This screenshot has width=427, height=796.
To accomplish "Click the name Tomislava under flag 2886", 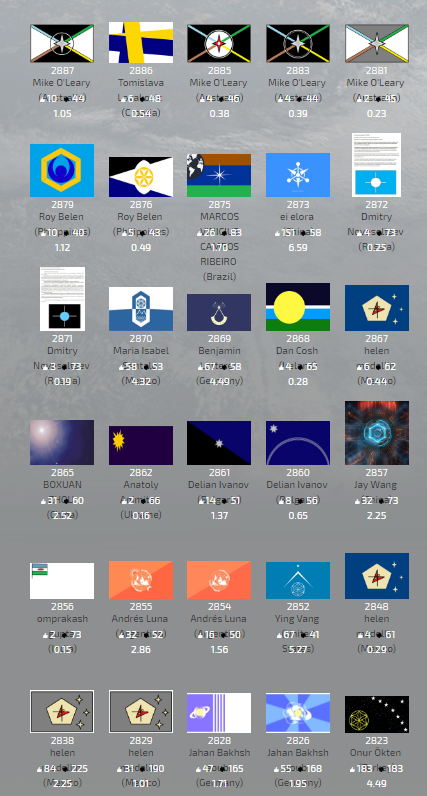I will tap(141, 82).
